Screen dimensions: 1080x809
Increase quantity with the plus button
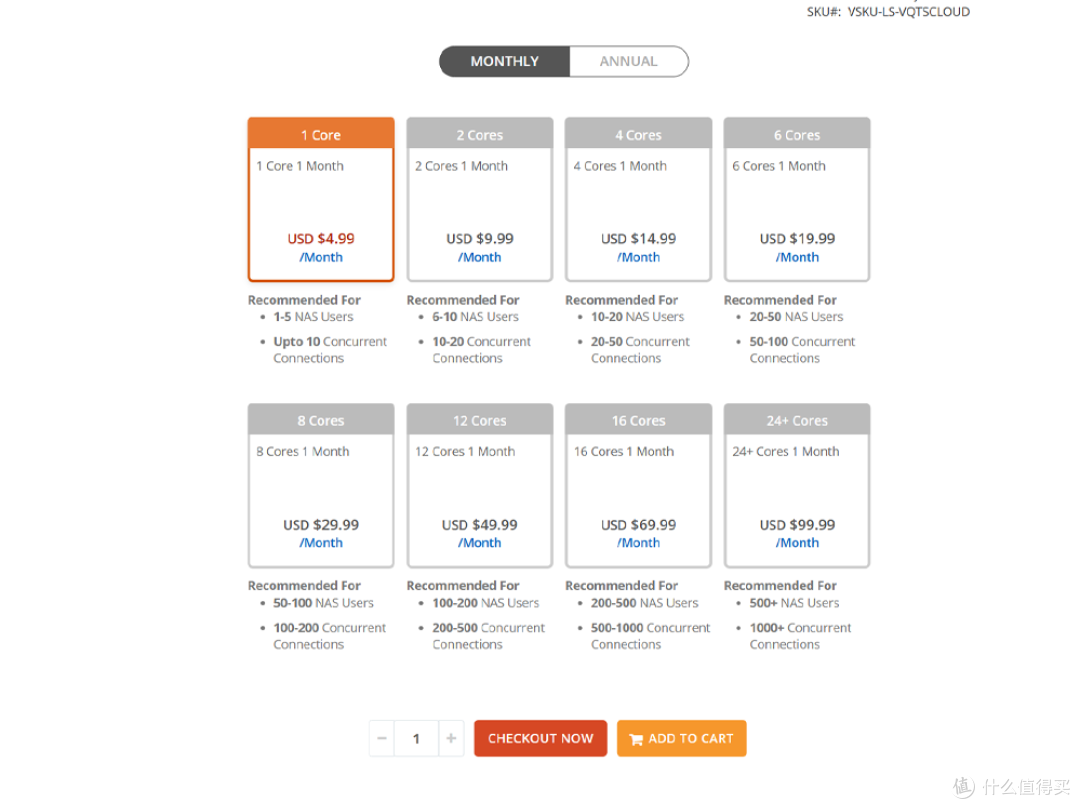pos(451,738)
